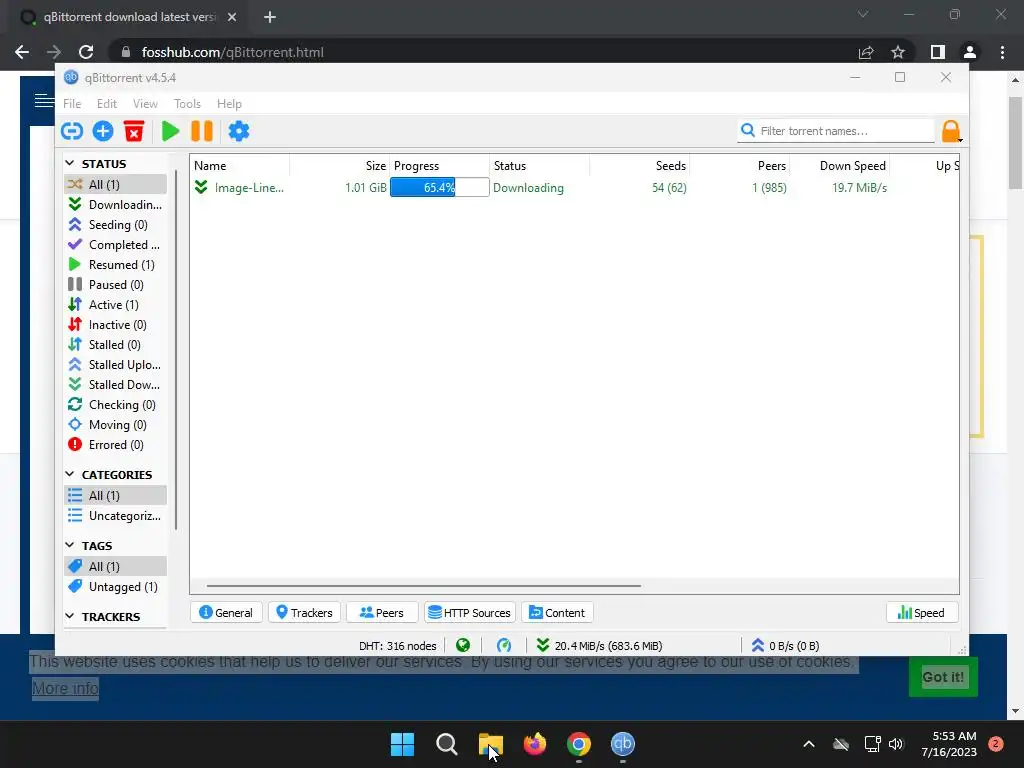Collapse the CATEGORIES section
This screenshot has height=768, width=1024.
[x=70, y=474]
